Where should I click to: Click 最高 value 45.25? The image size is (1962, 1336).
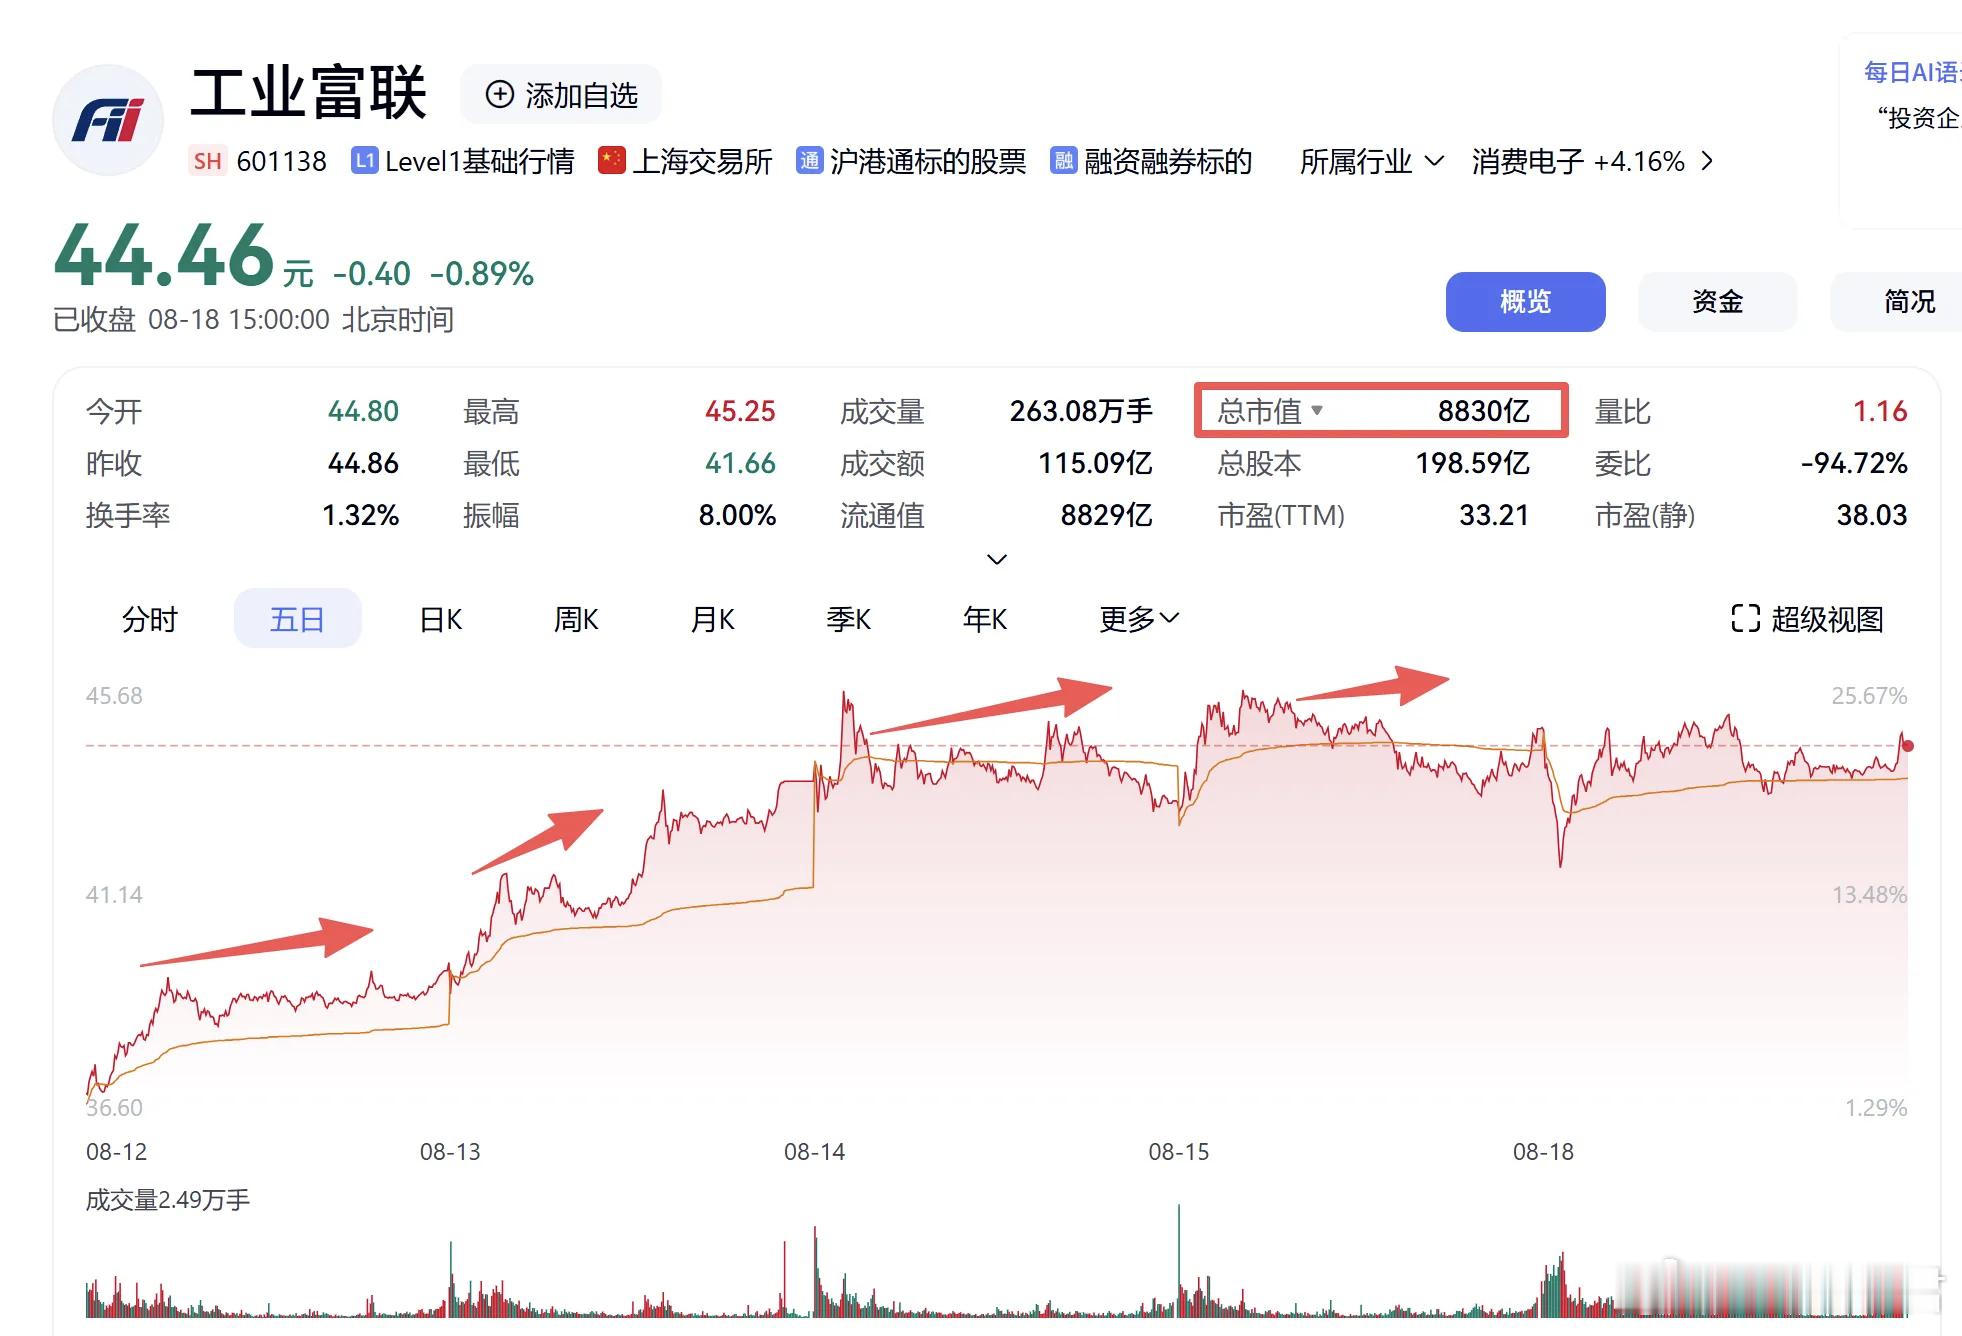coord(740,411)
